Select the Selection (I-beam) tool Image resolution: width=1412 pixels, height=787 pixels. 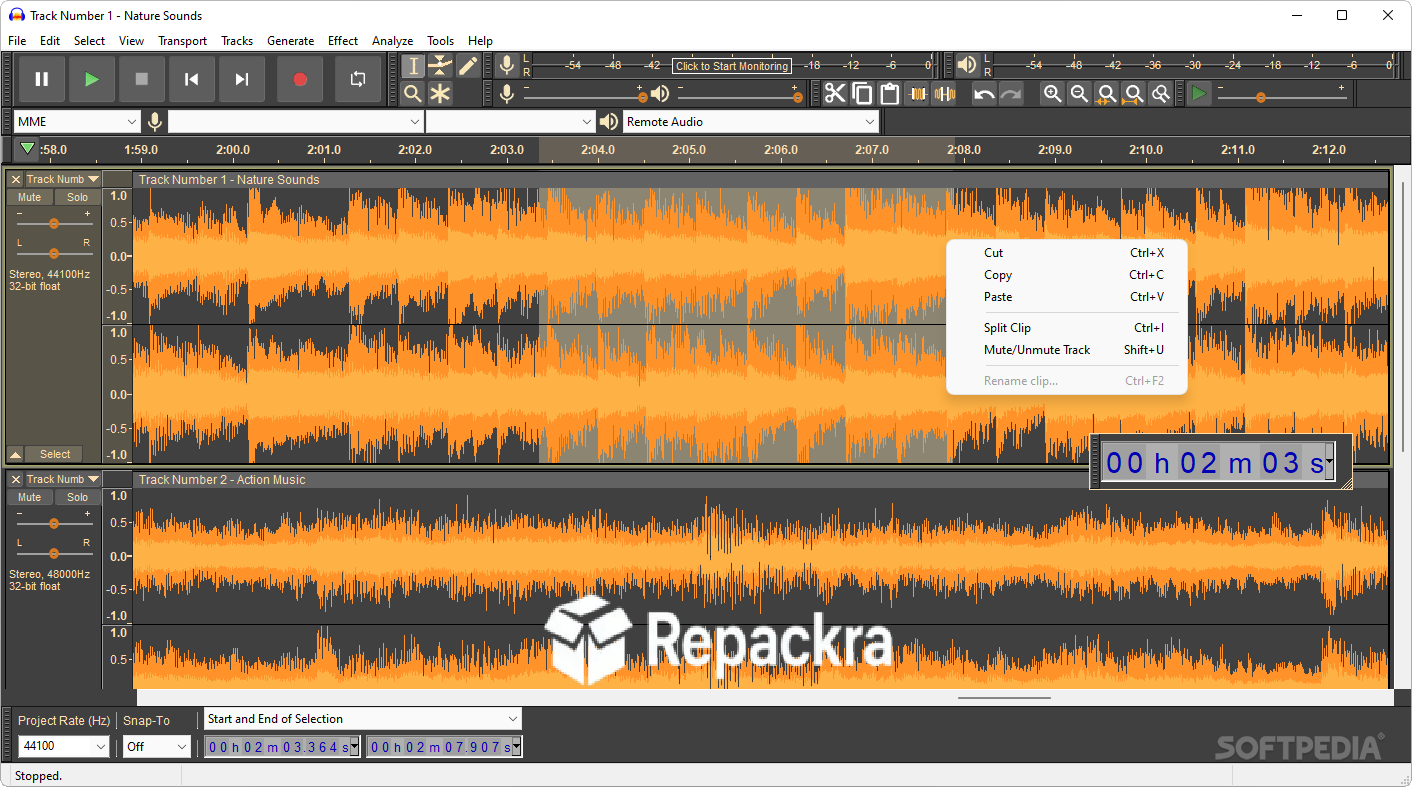(413, 66)
